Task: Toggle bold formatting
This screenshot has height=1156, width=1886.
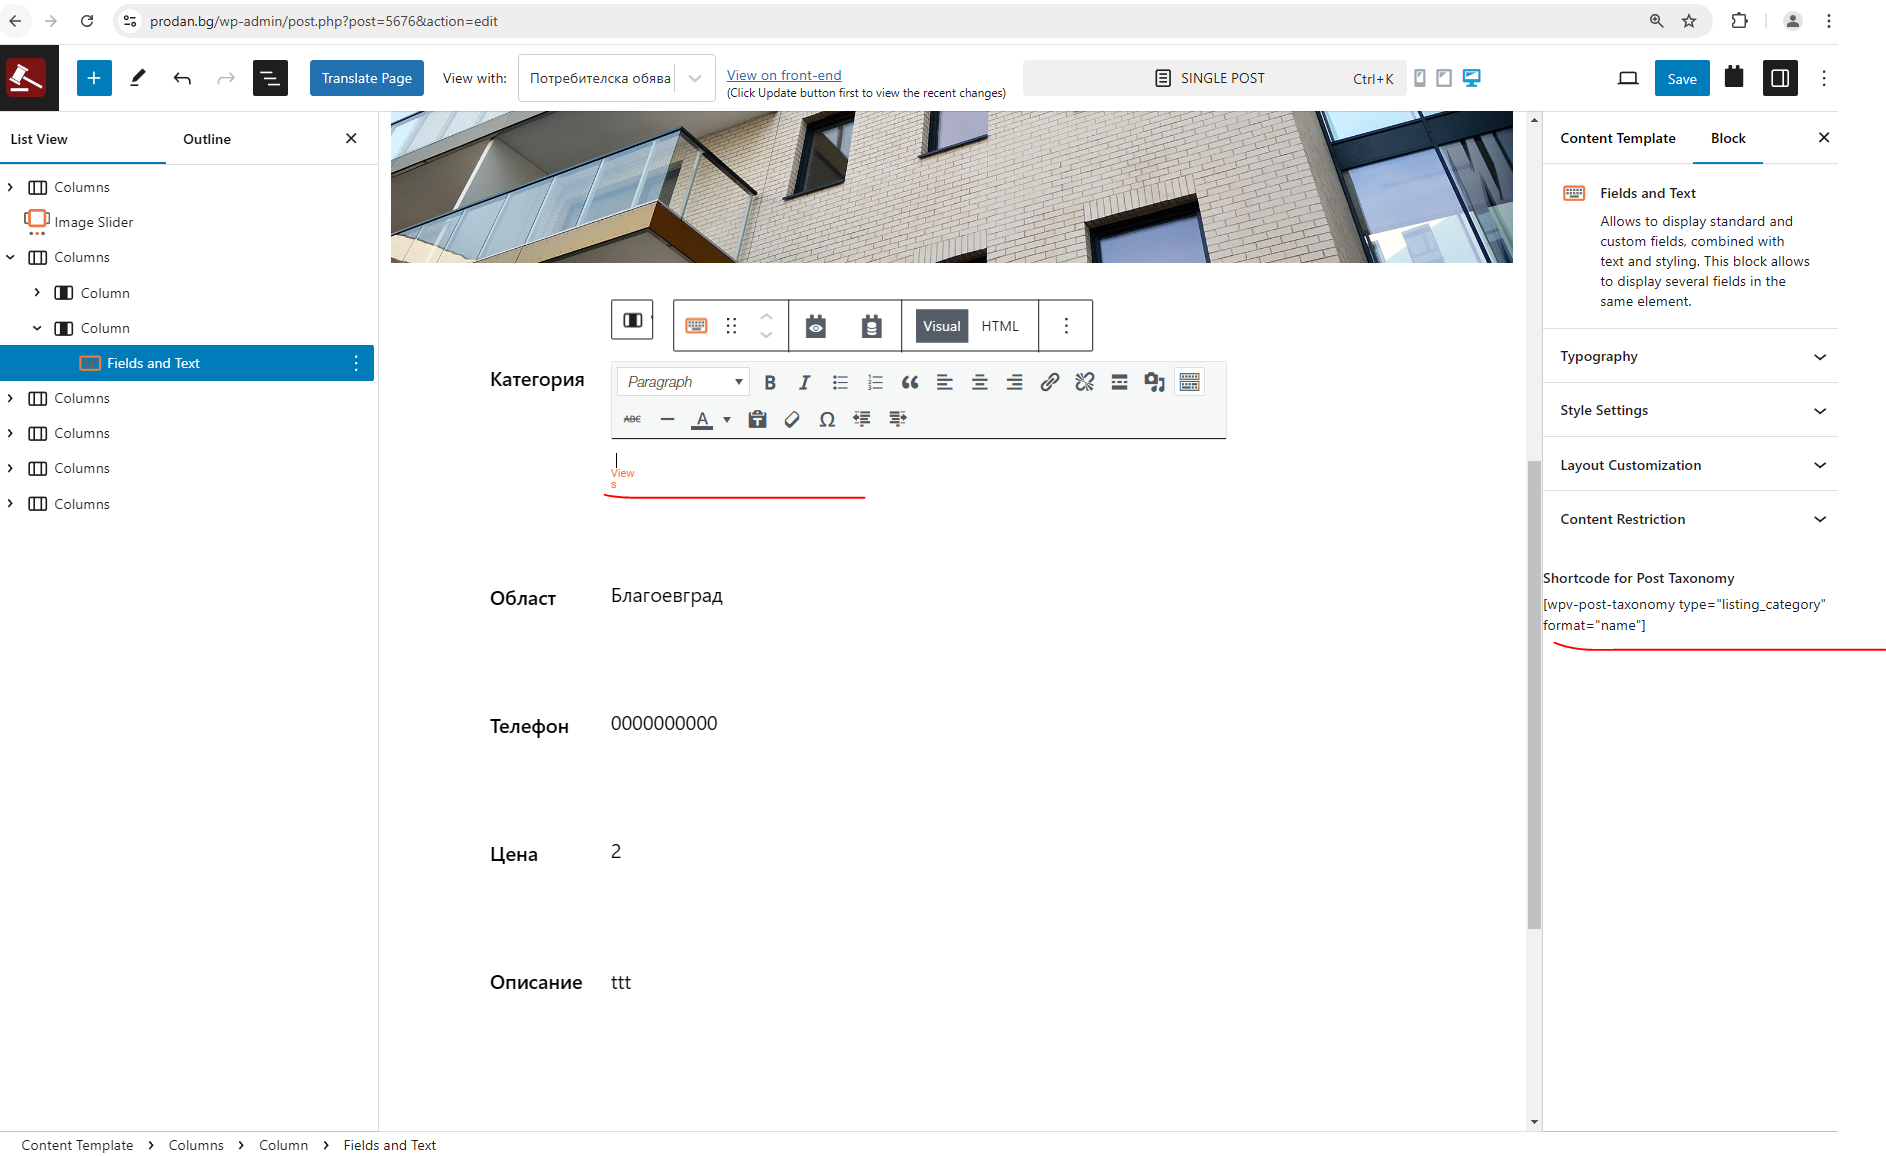Action: [x=770, y=382]
